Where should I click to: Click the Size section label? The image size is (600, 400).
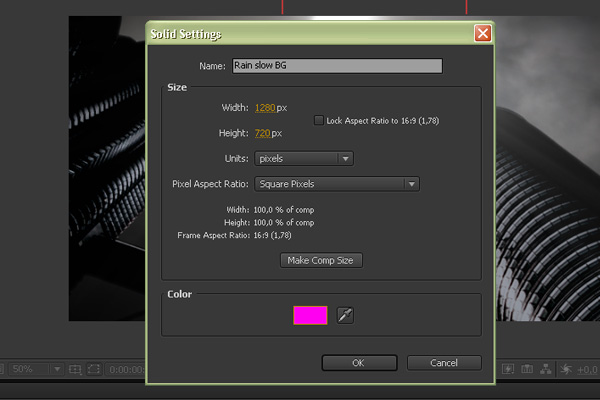177,87
